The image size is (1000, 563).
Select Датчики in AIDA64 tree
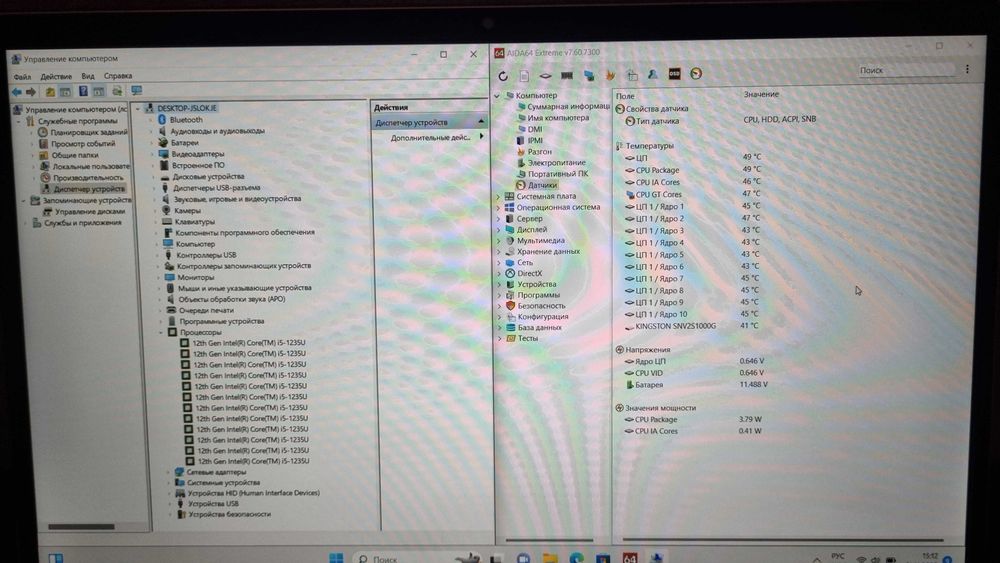[541, 185]
